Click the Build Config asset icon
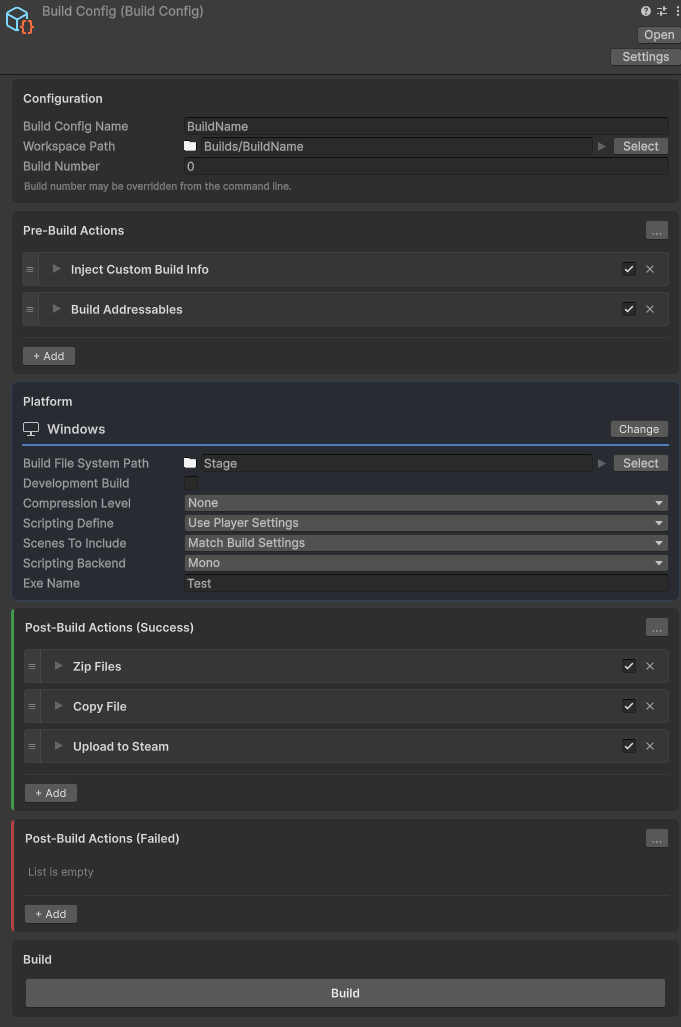Image resolution: width=681 pixels, height=1027 pixels. tap(19, 20)
